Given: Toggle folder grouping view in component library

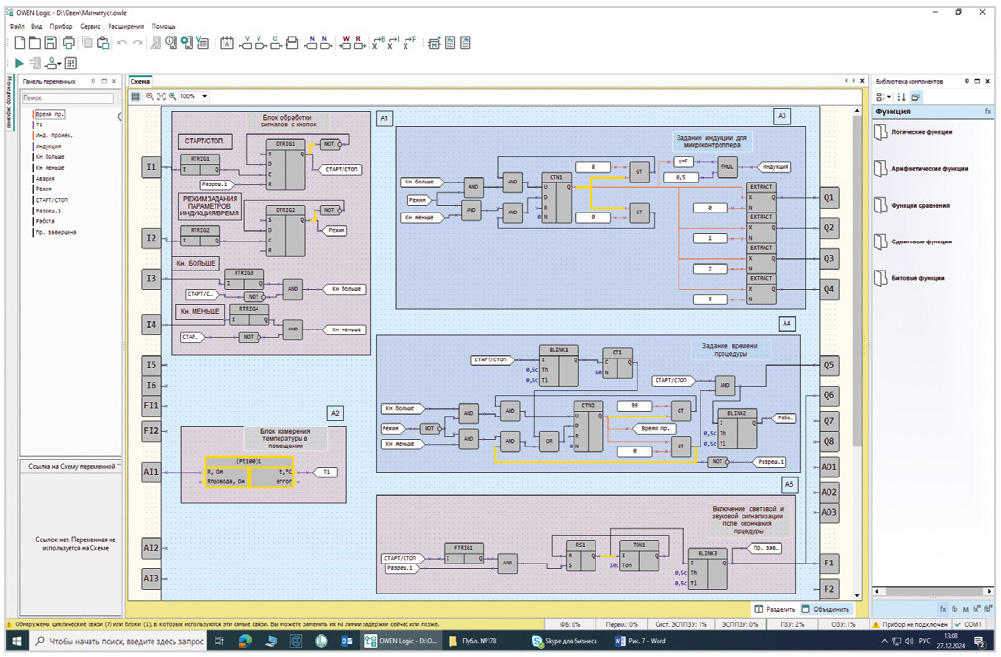Looking at the screenshot, I should click(x=916, y=97).
